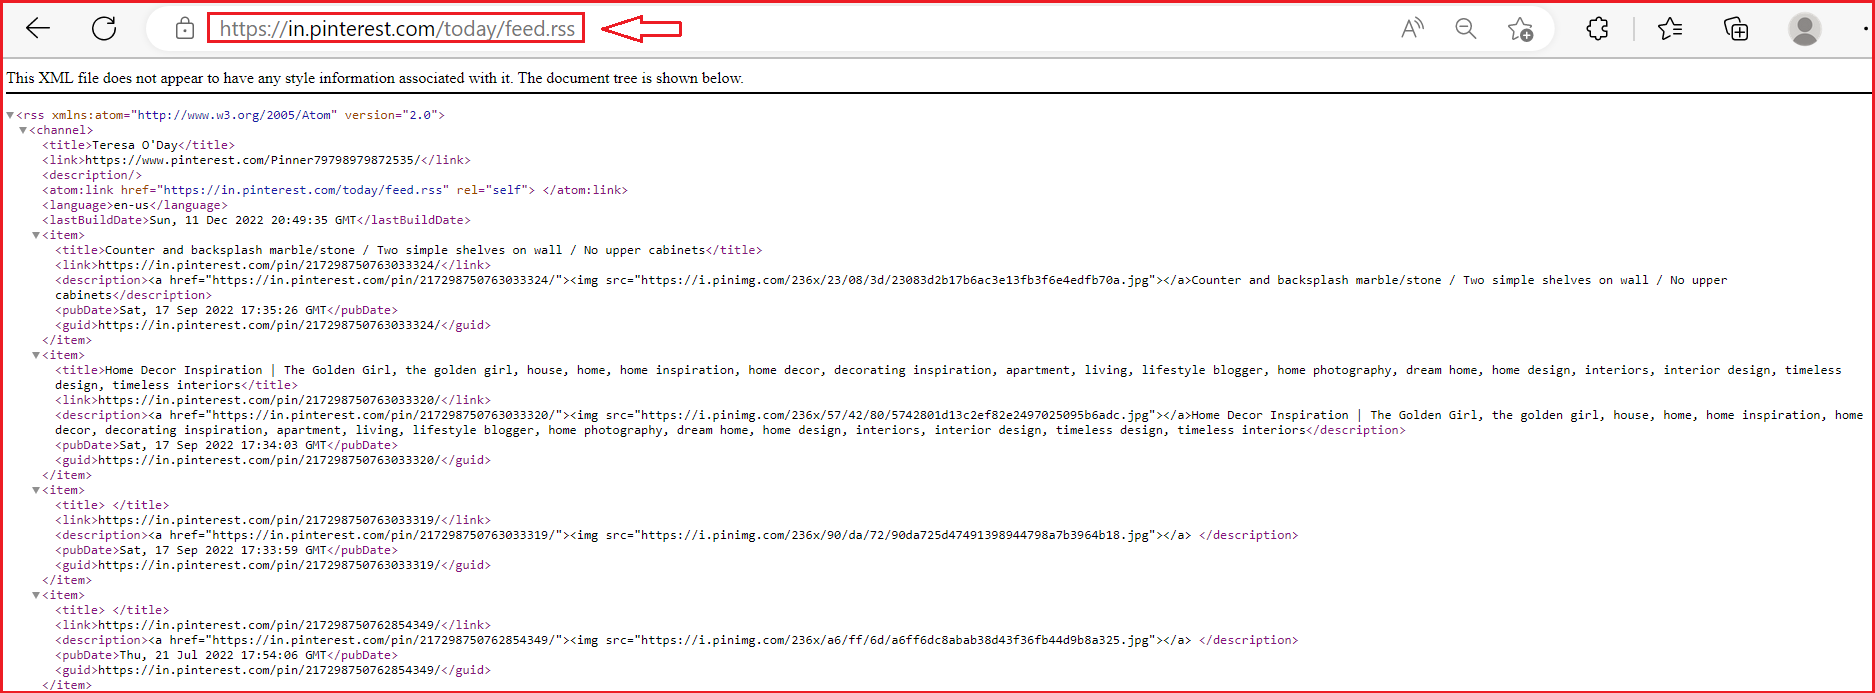The height and width of the screenshot is (693, 1875).
Task: Click the browser back arrow
Action: coord(38,29)
